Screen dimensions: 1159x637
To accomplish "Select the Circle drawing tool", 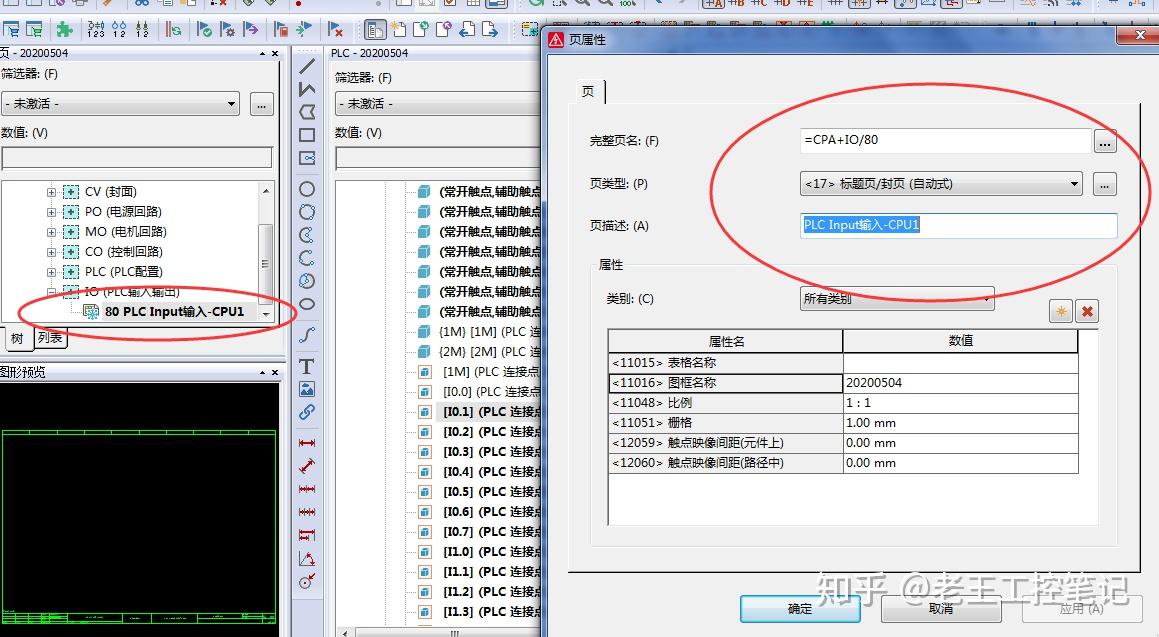I will coord(307,190).
